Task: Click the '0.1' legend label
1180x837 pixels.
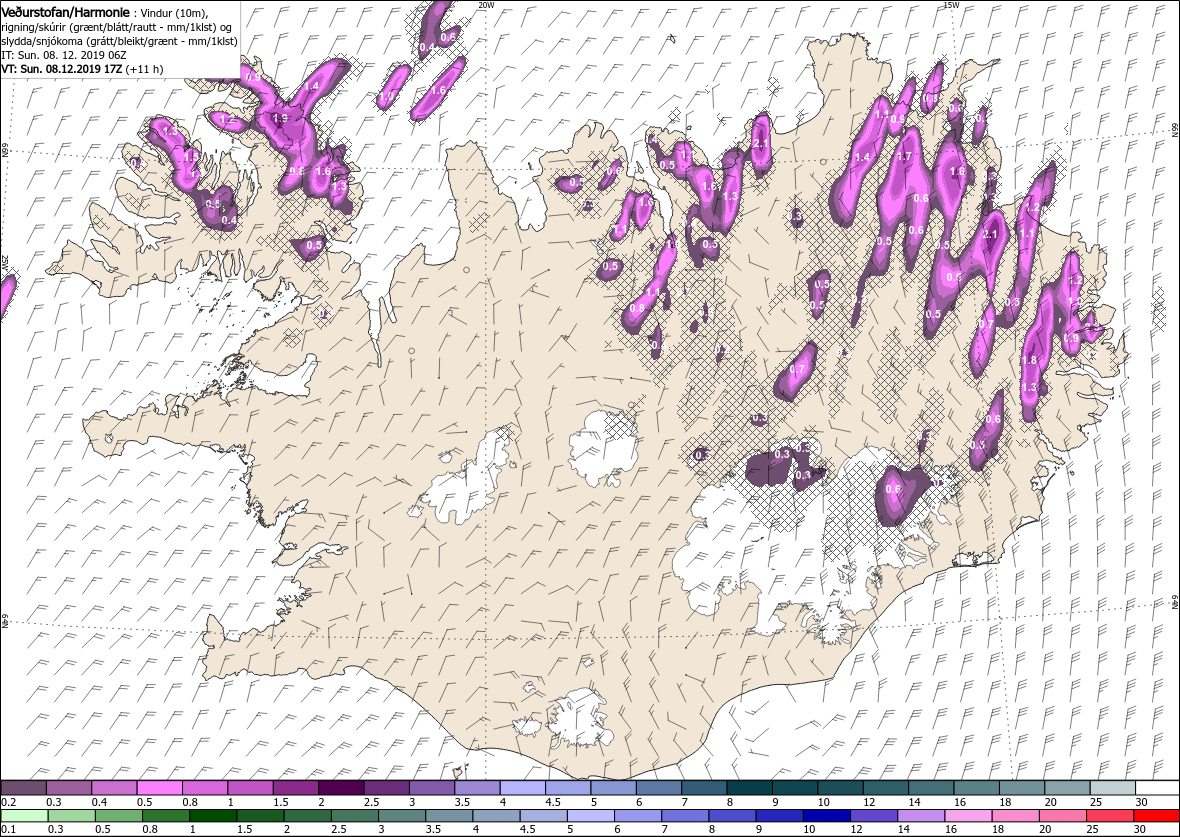Action: [x=8, y=830]
